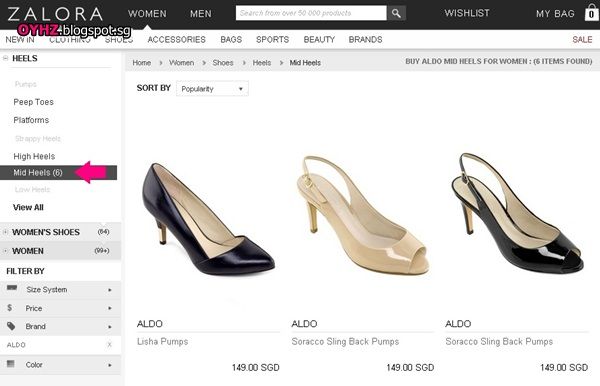
Task: Expand the Color filter
Action: coord(60,365)
